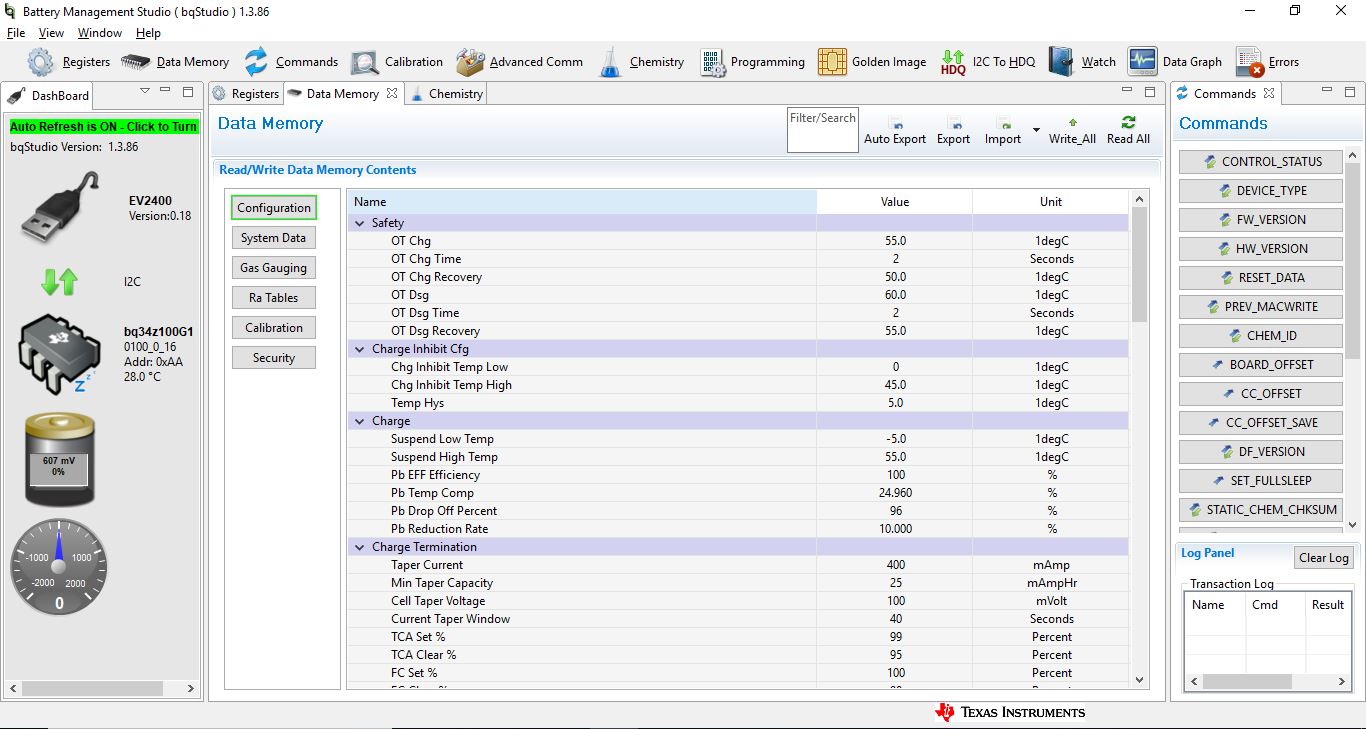
Task: Click the Taper Current value 400
Action: point(895,565)
